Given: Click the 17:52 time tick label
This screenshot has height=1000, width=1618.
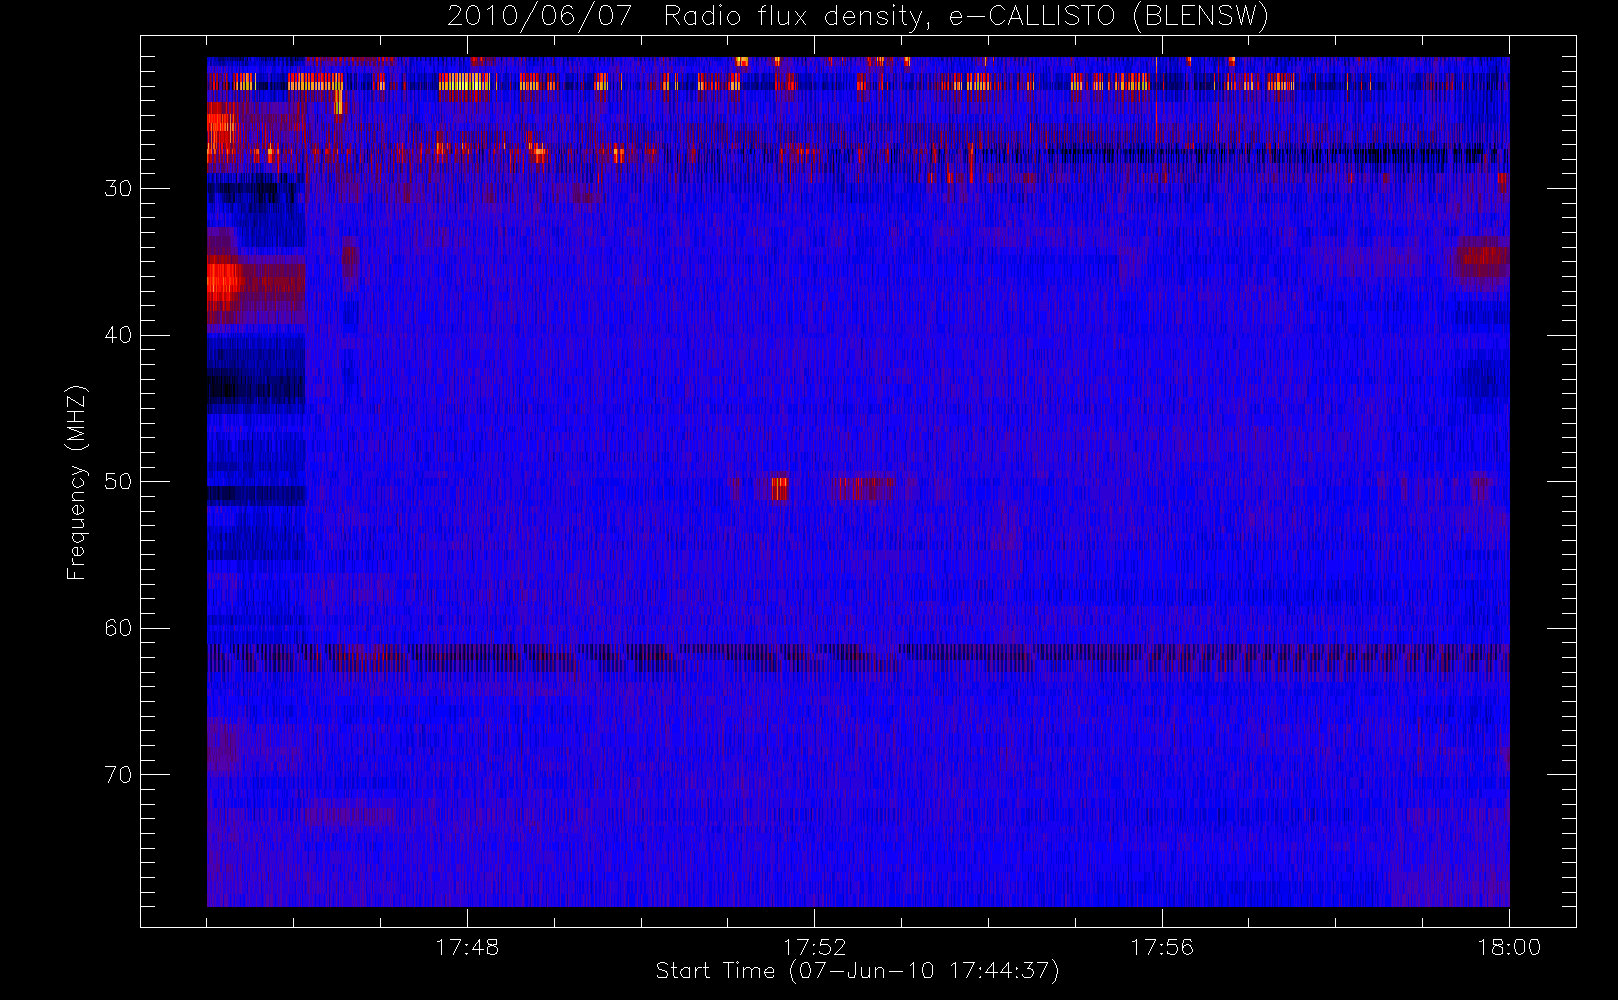Looking at the screenshot, I should click(x=814, y=947).
